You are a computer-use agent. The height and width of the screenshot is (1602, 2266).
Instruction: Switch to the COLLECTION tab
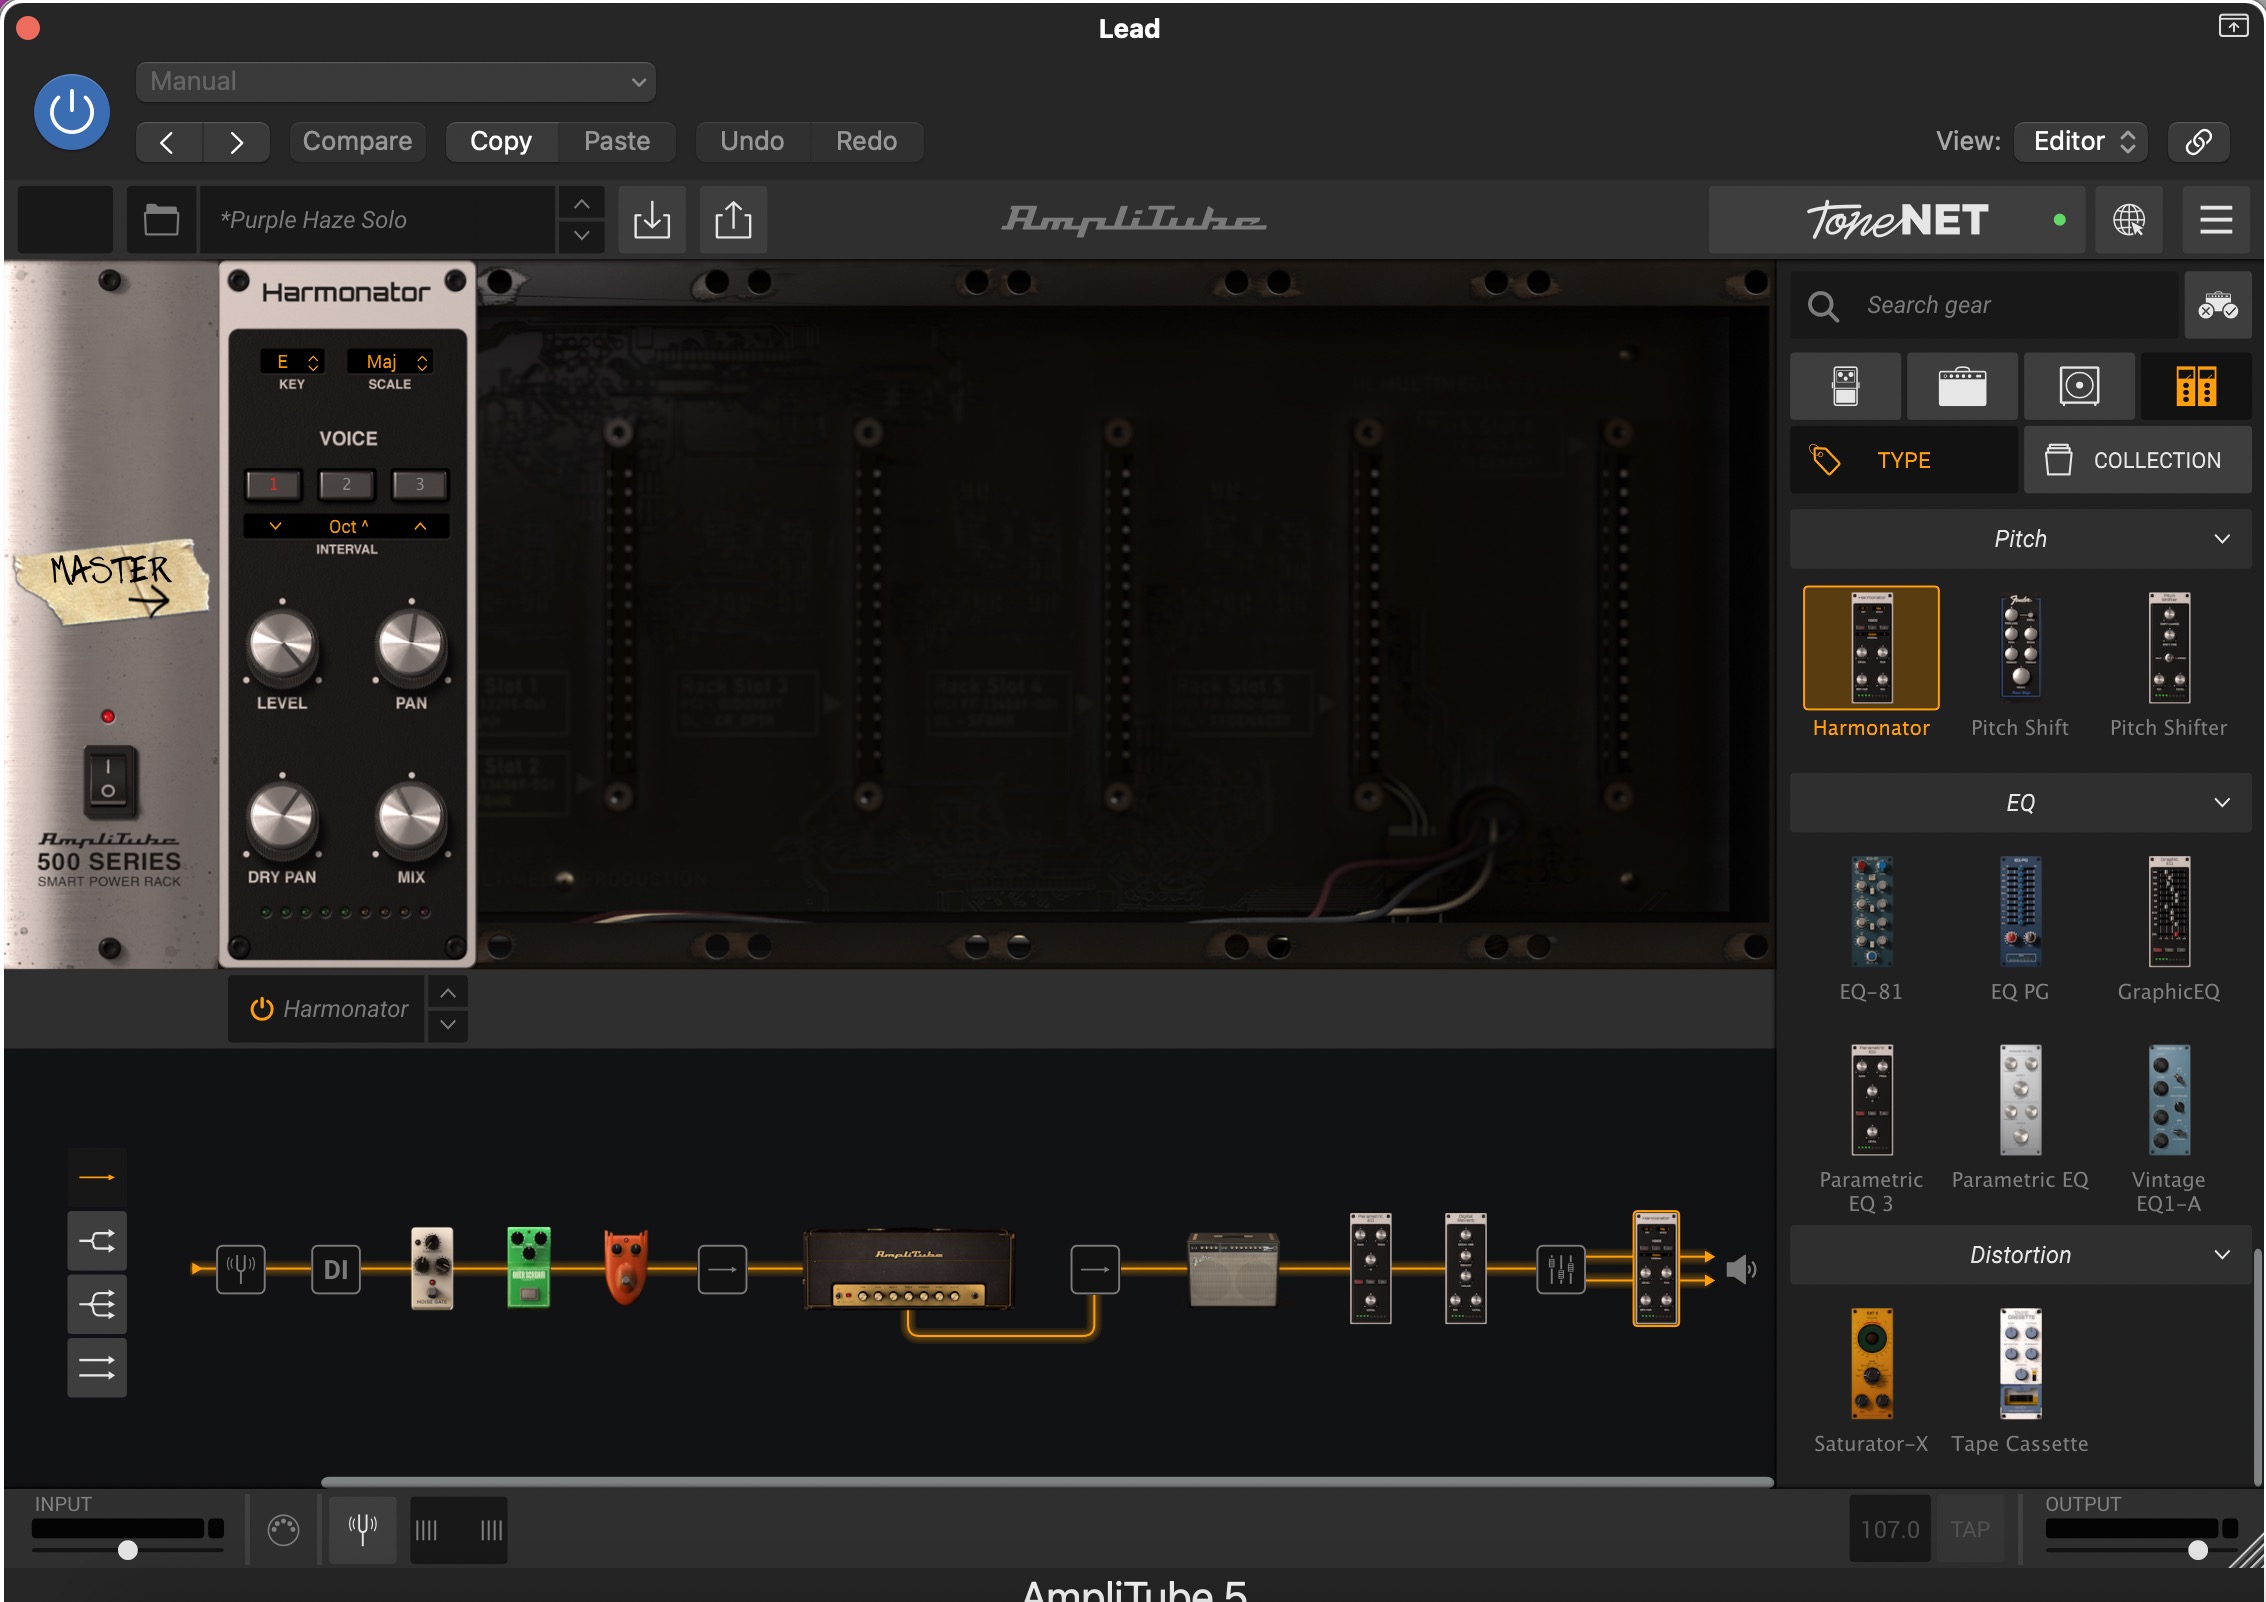pos(2138,460)
